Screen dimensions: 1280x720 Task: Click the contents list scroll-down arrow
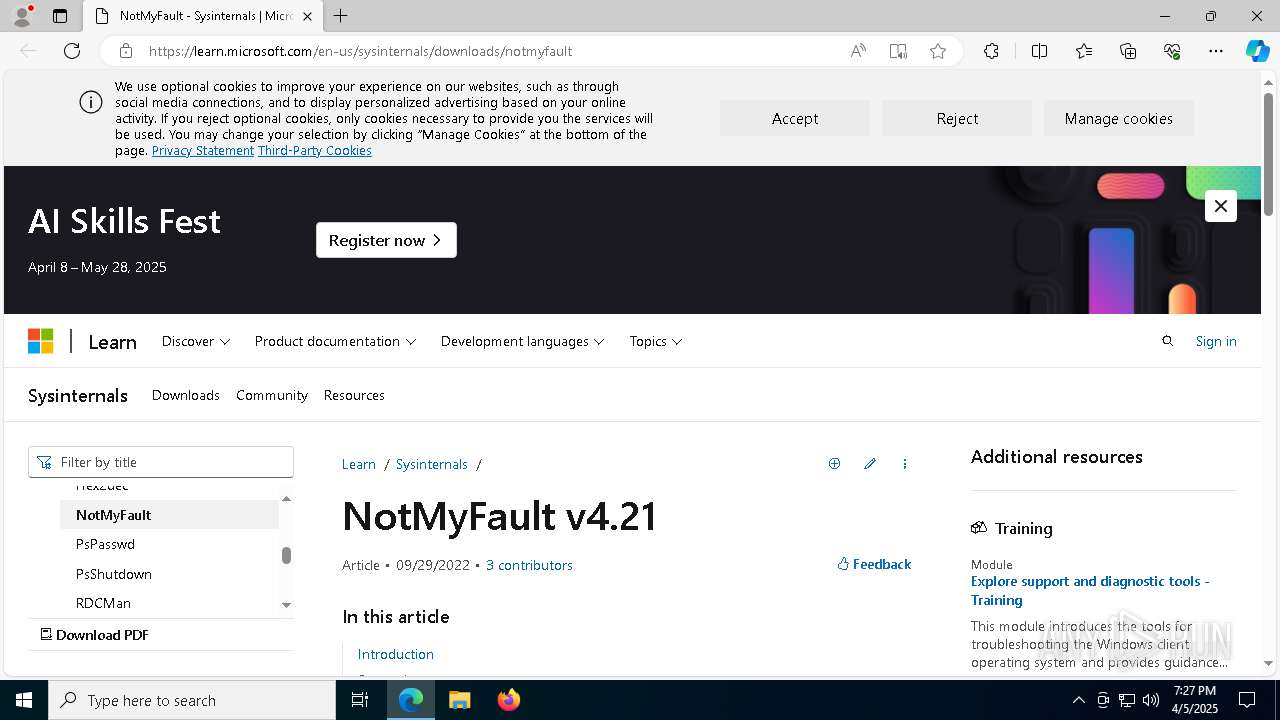286,605
